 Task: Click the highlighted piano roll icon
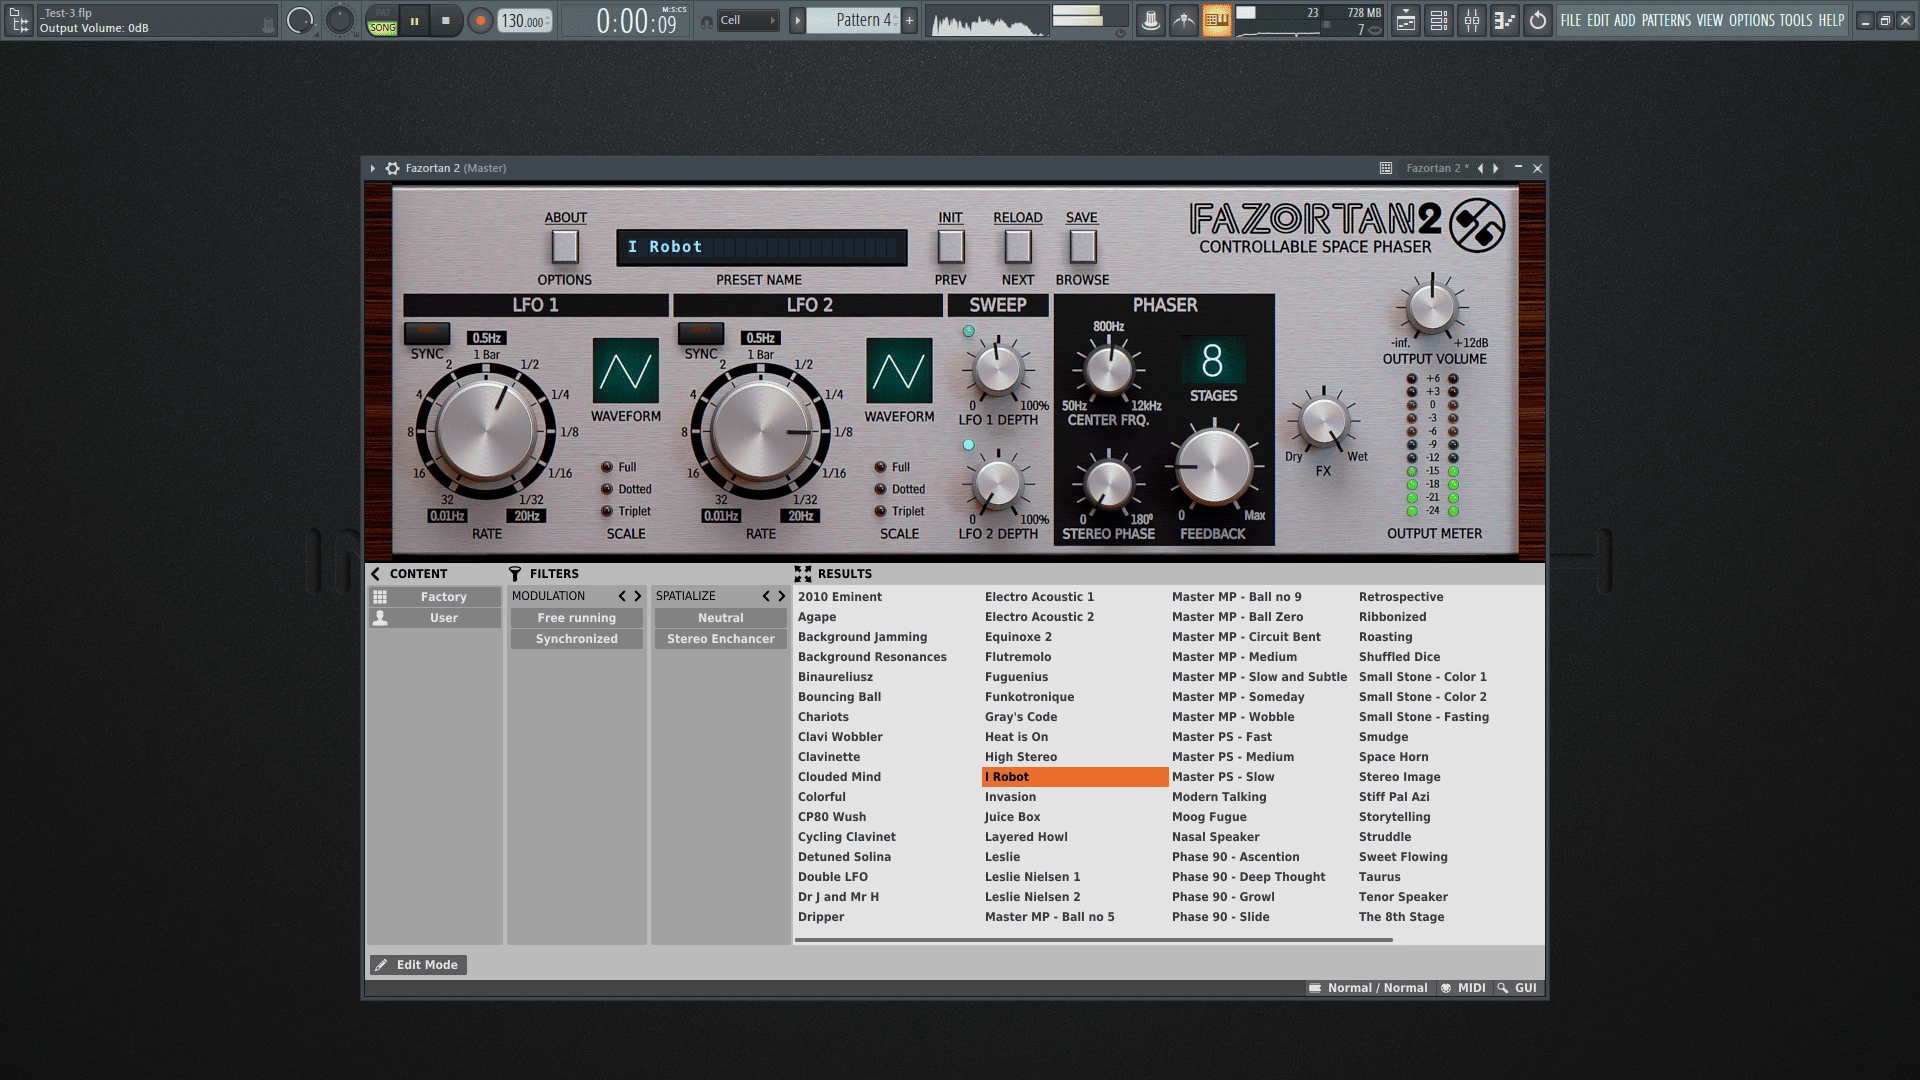[1217, 20]
